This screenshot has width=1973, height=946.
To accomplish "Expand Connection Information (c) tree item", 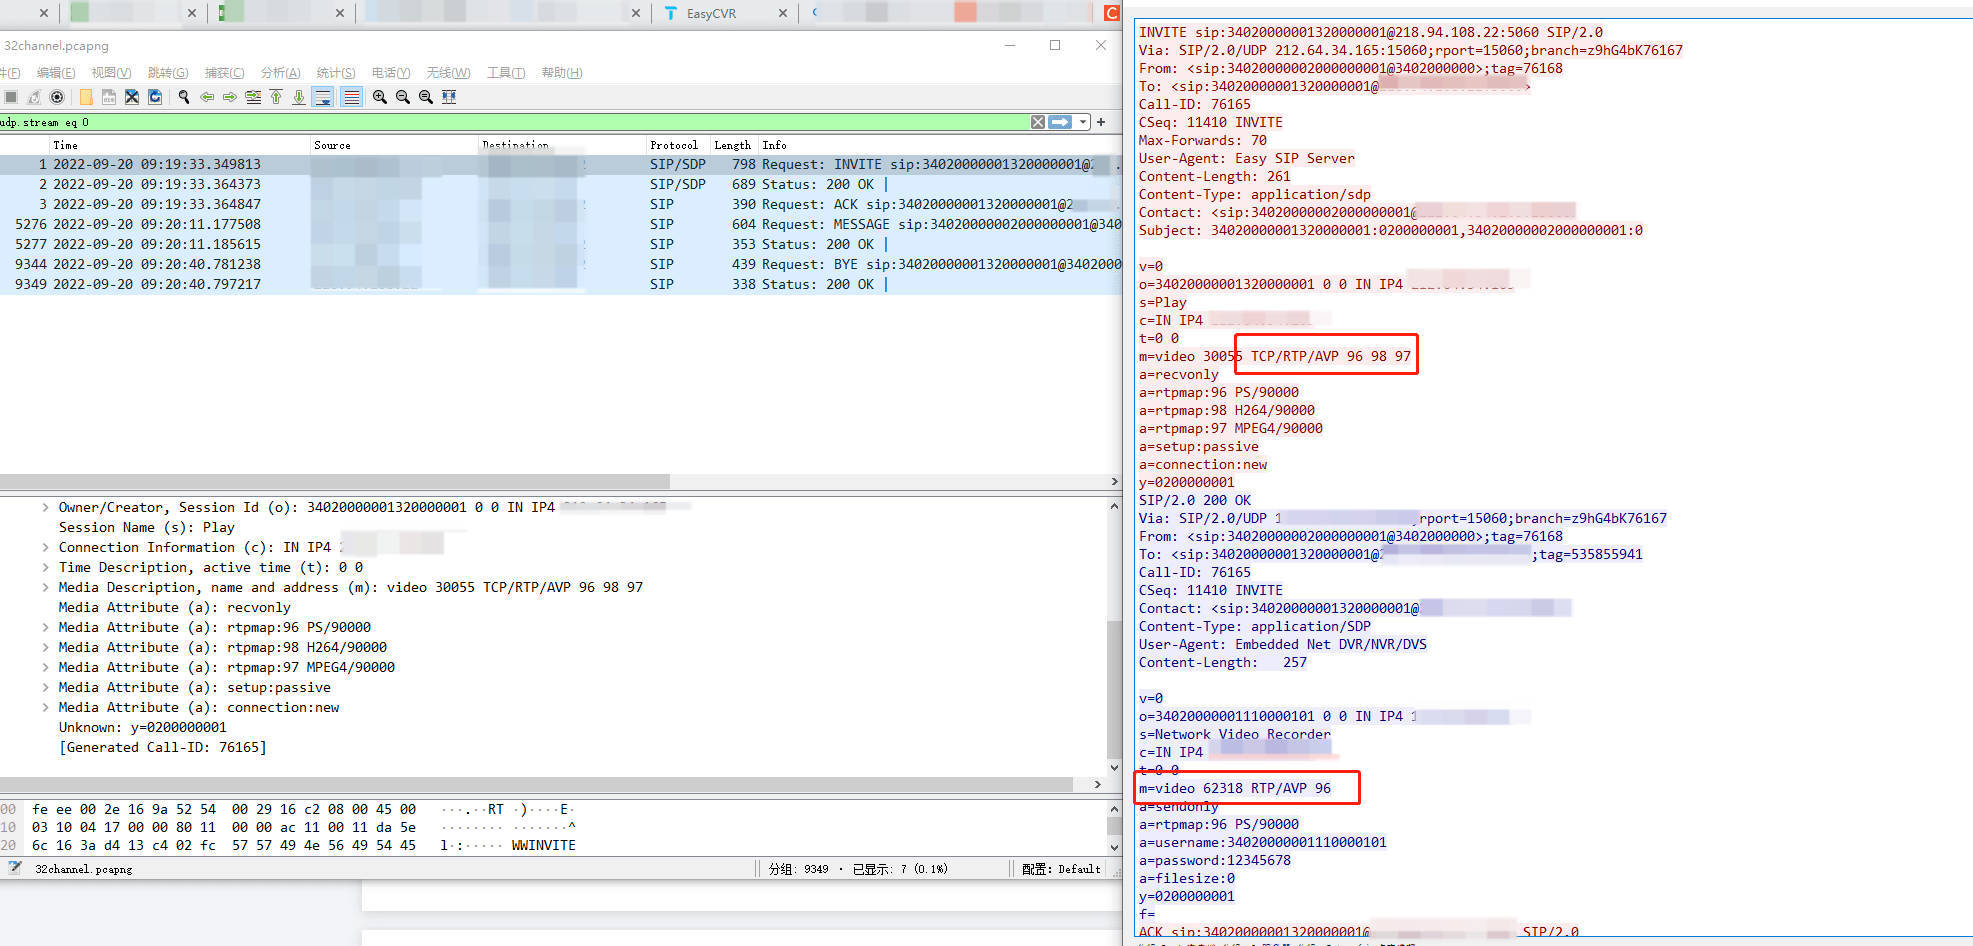I will [45, 547].
